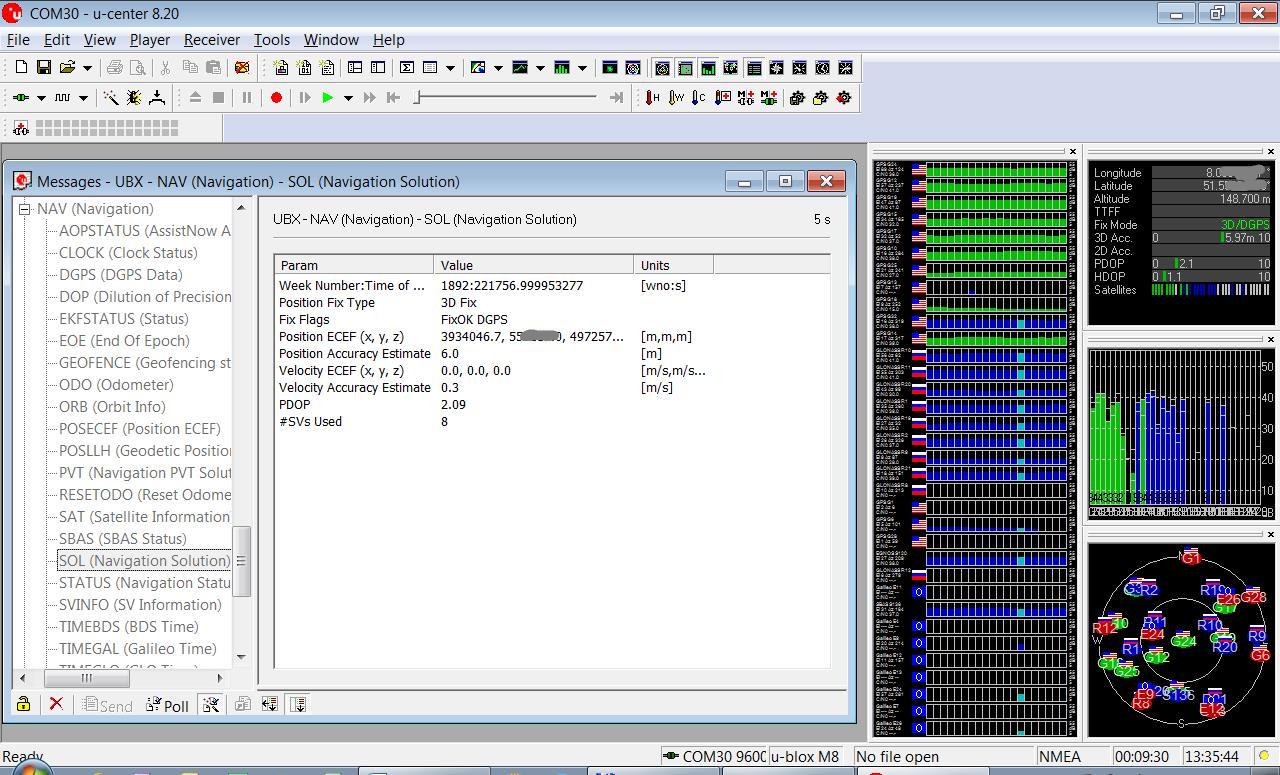The height and width of the screenshot is (775, 1280).
Task: Click the Send button in the message window
Action: coord(107,705)
